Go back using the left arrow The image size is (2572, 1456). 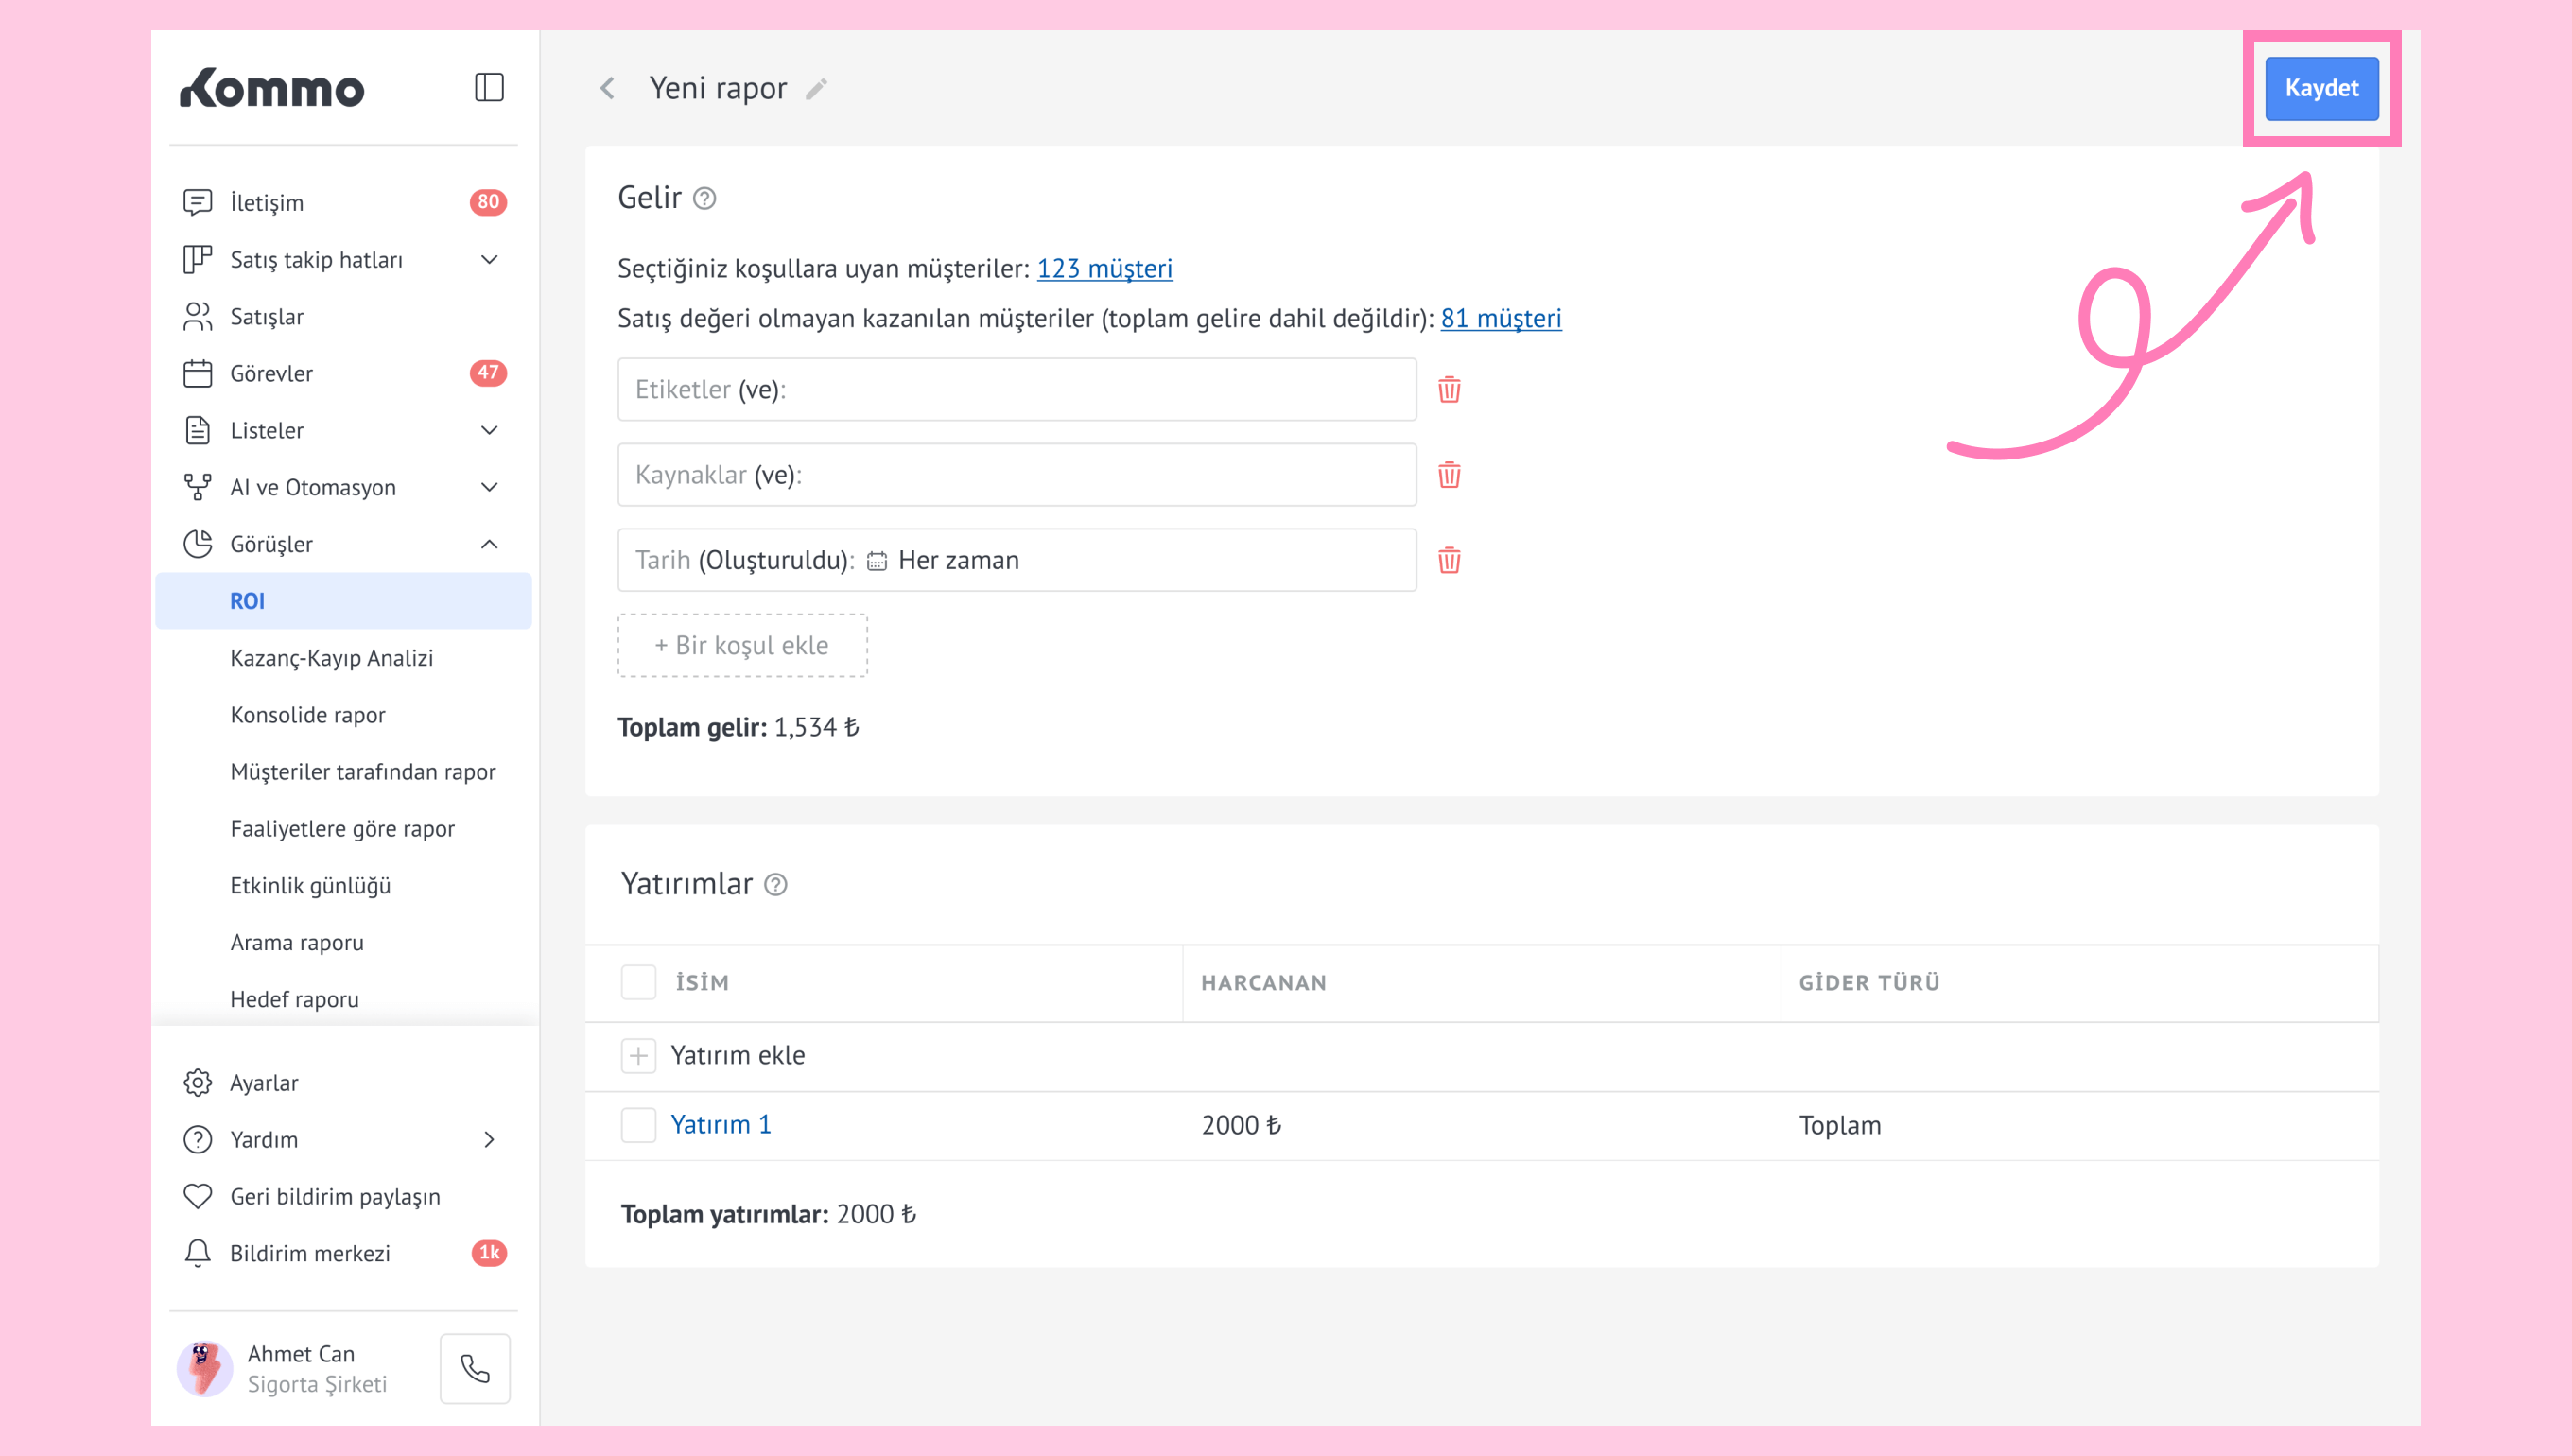click(607, 88)
